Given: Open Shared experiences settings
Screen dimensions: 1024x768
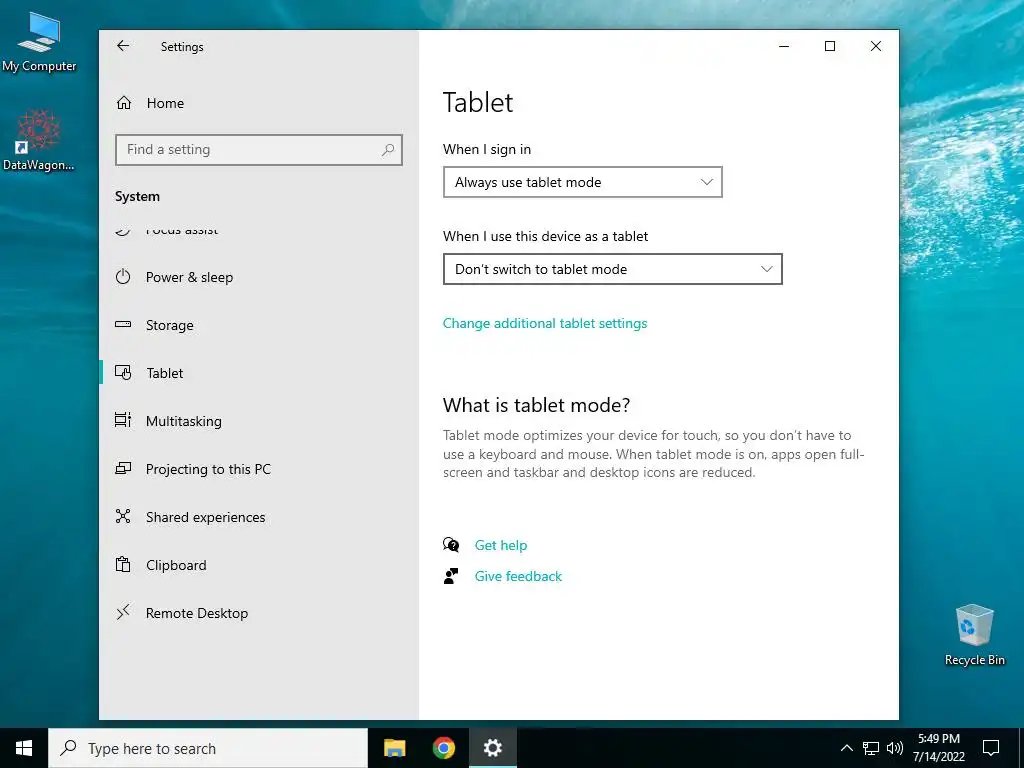Looking at the screenshot, I should coord(259,517).
